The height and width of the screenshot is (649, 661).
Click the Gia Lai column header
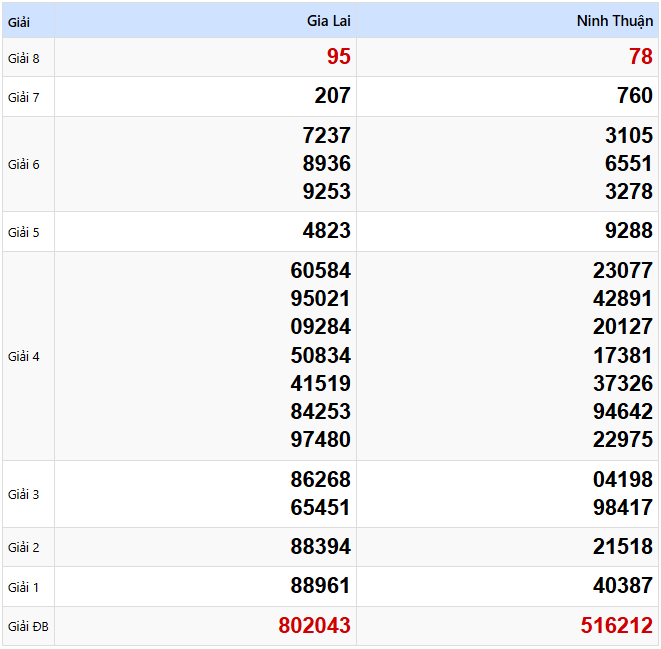click(x=328, y=21)
